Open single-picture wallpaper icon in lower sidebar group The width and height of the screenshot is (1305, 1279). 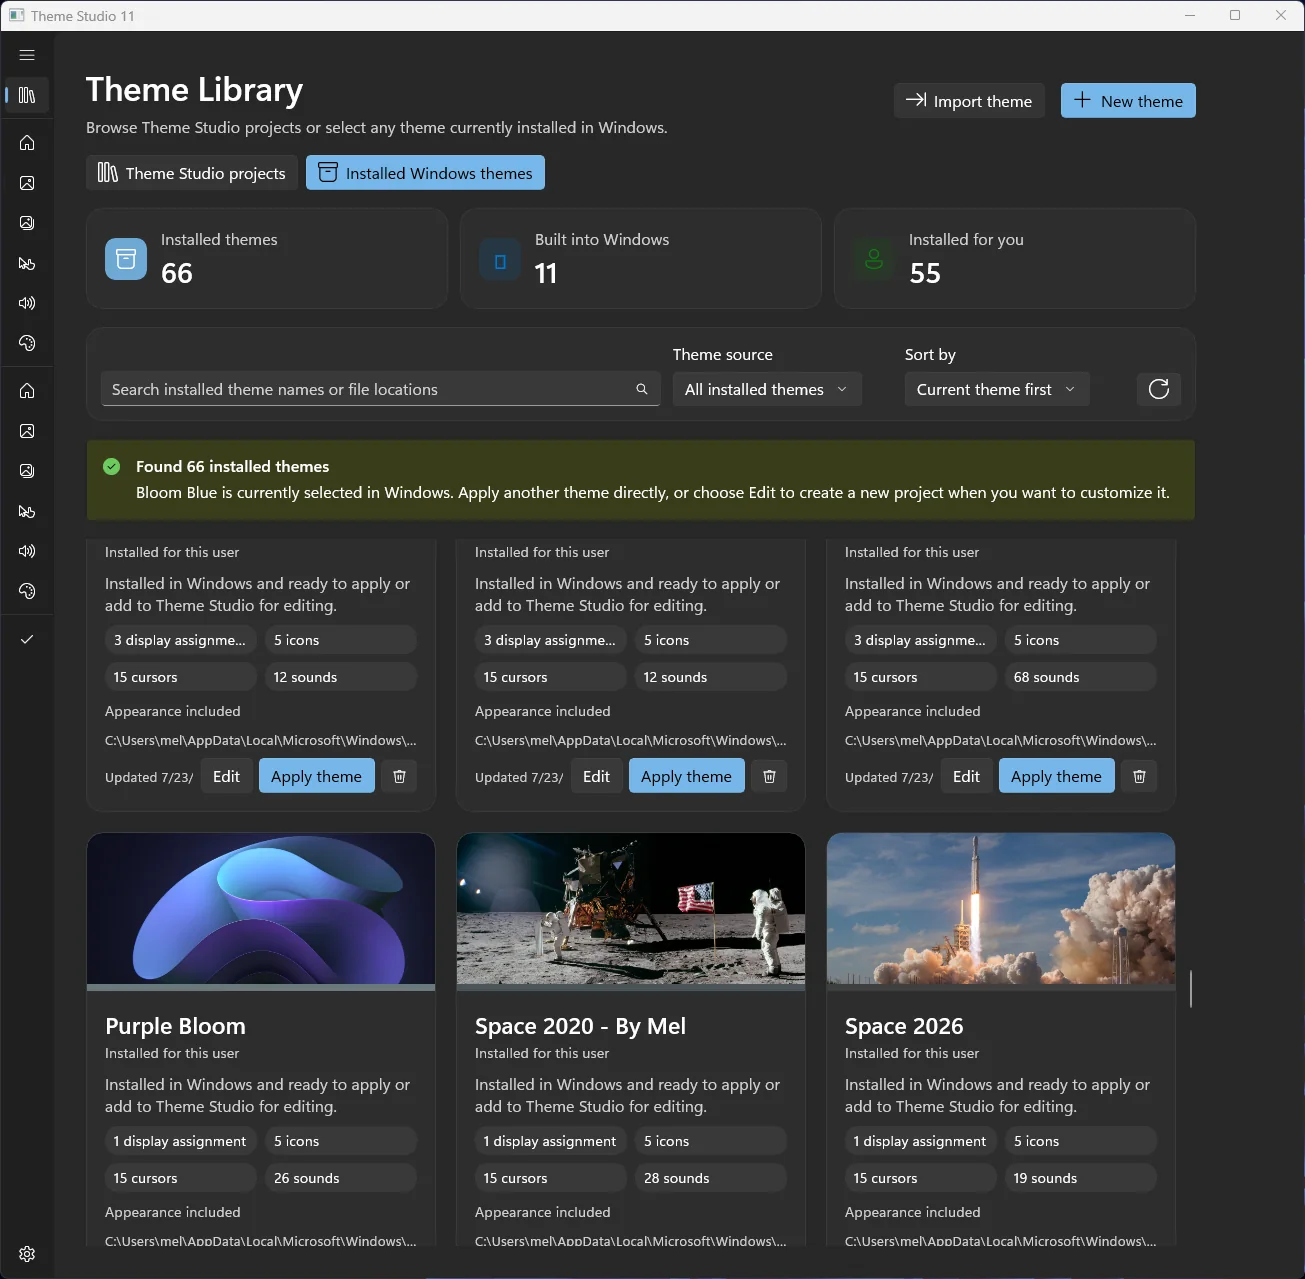(27, 431)
